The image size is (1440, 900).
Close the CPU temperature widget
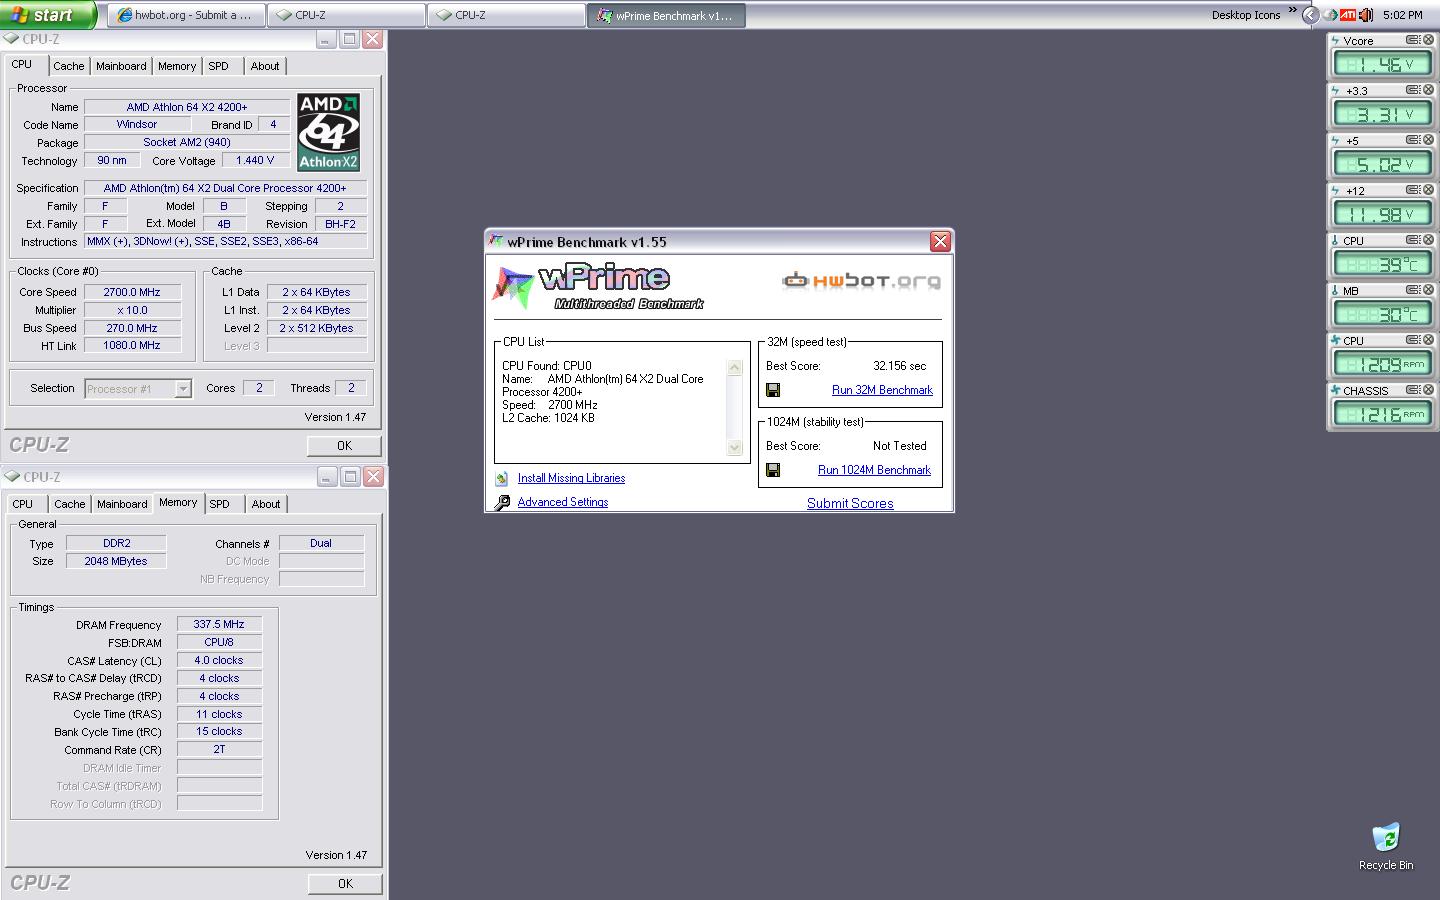(1429, 240)
